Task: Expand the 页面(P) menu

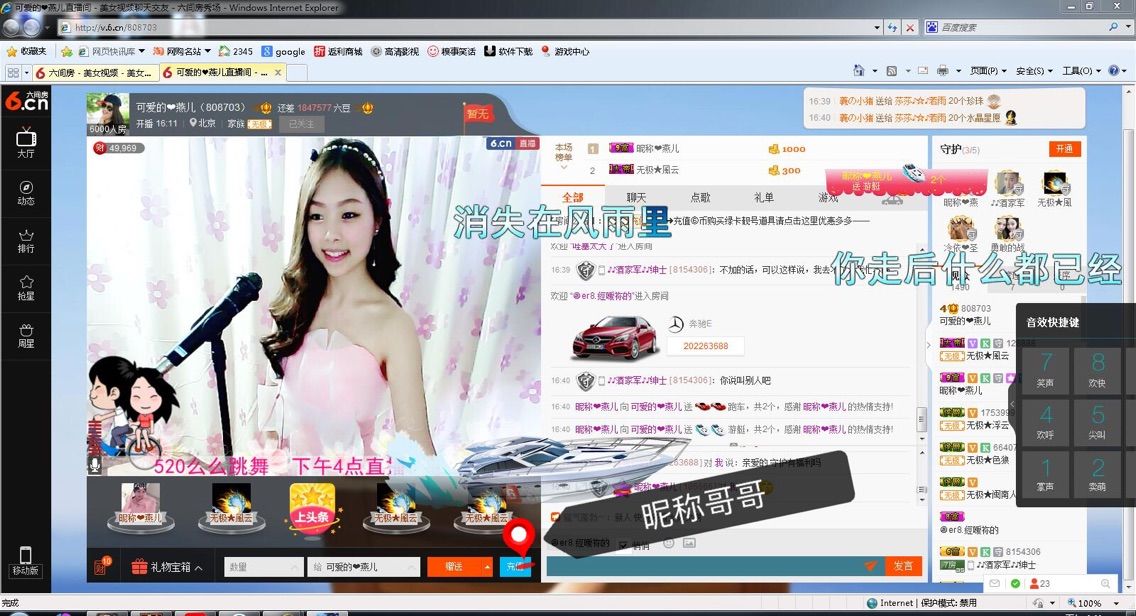Action: tap(988, 71)
